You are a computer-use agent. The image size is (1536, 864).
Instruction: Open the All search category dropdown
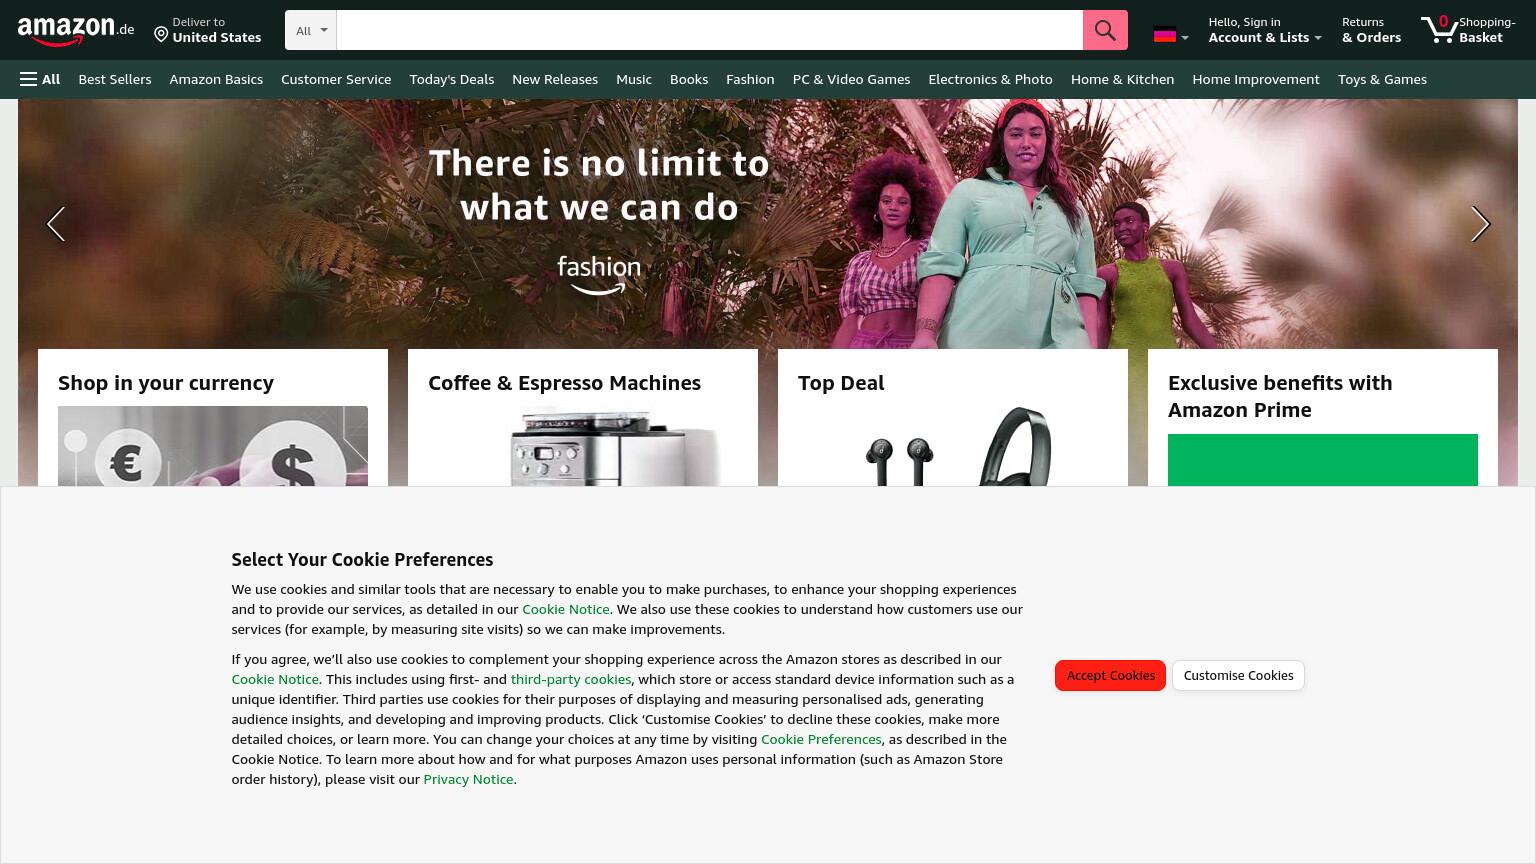(x=311, y=30)
